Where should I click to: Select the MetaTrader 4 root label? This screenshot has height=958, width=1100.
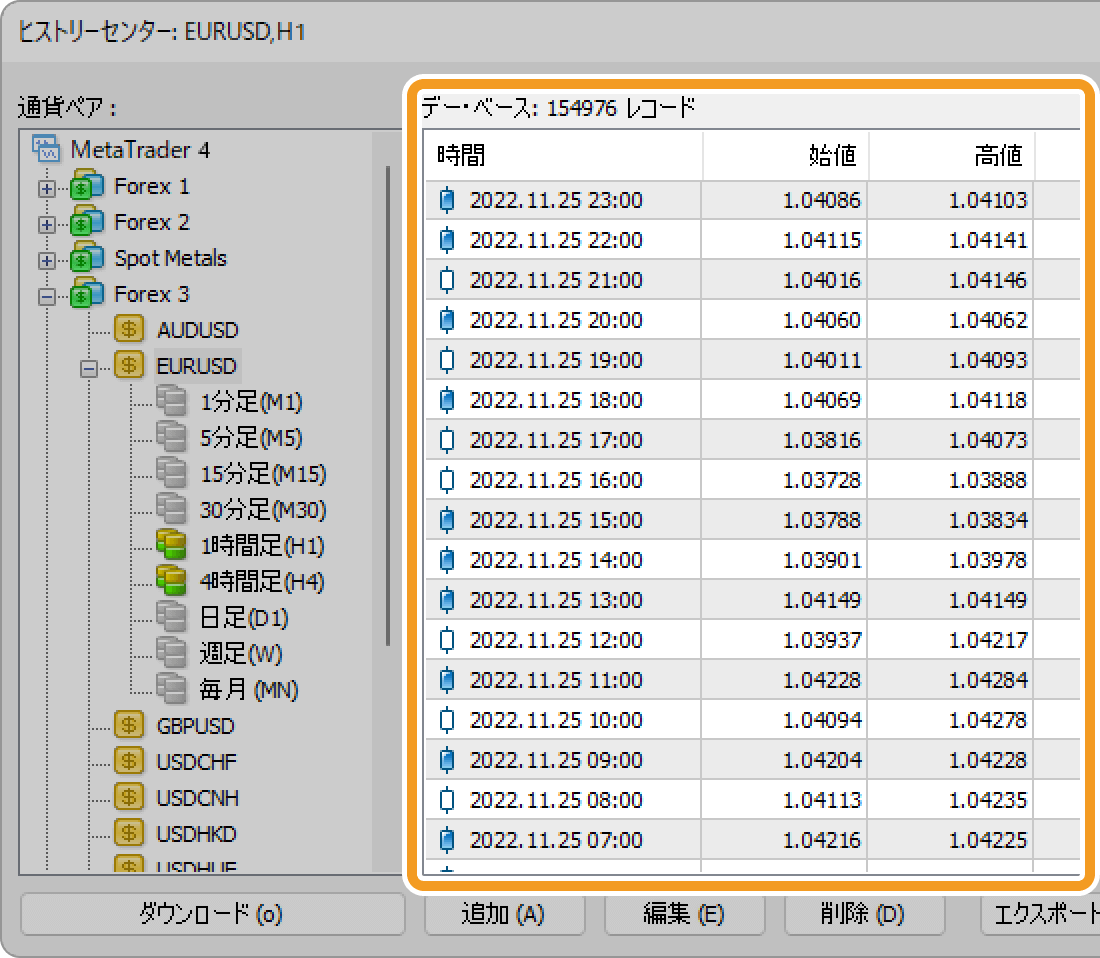click(140, 149)
